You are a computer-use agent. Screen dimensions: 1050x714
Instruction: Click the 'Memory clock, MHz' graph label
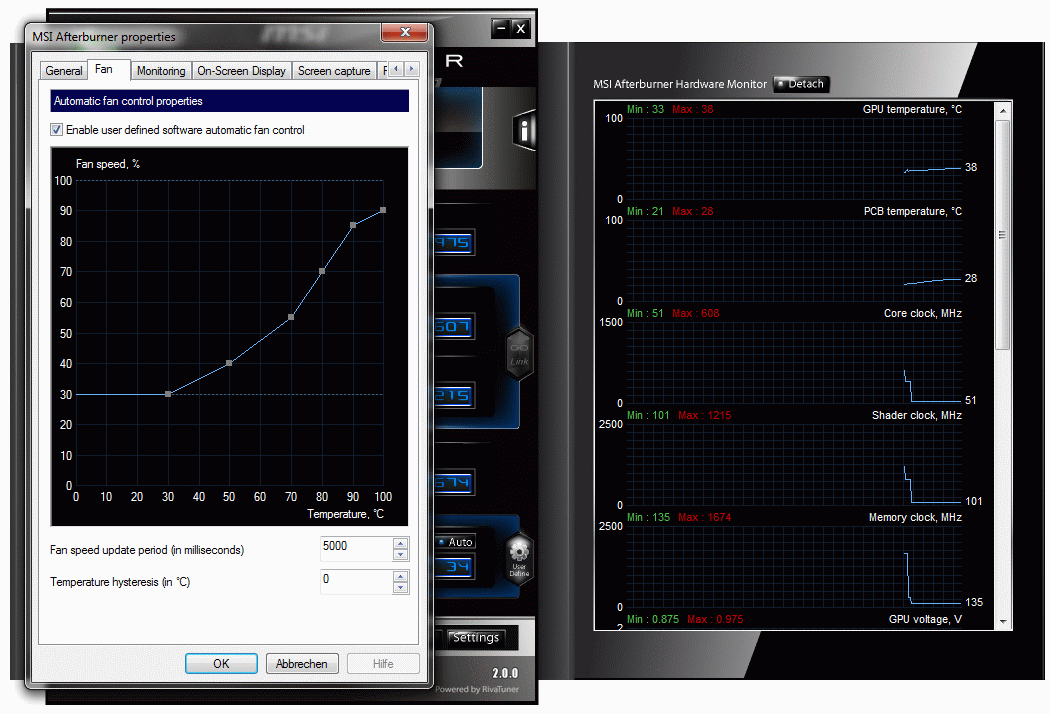tap(915, 517)
